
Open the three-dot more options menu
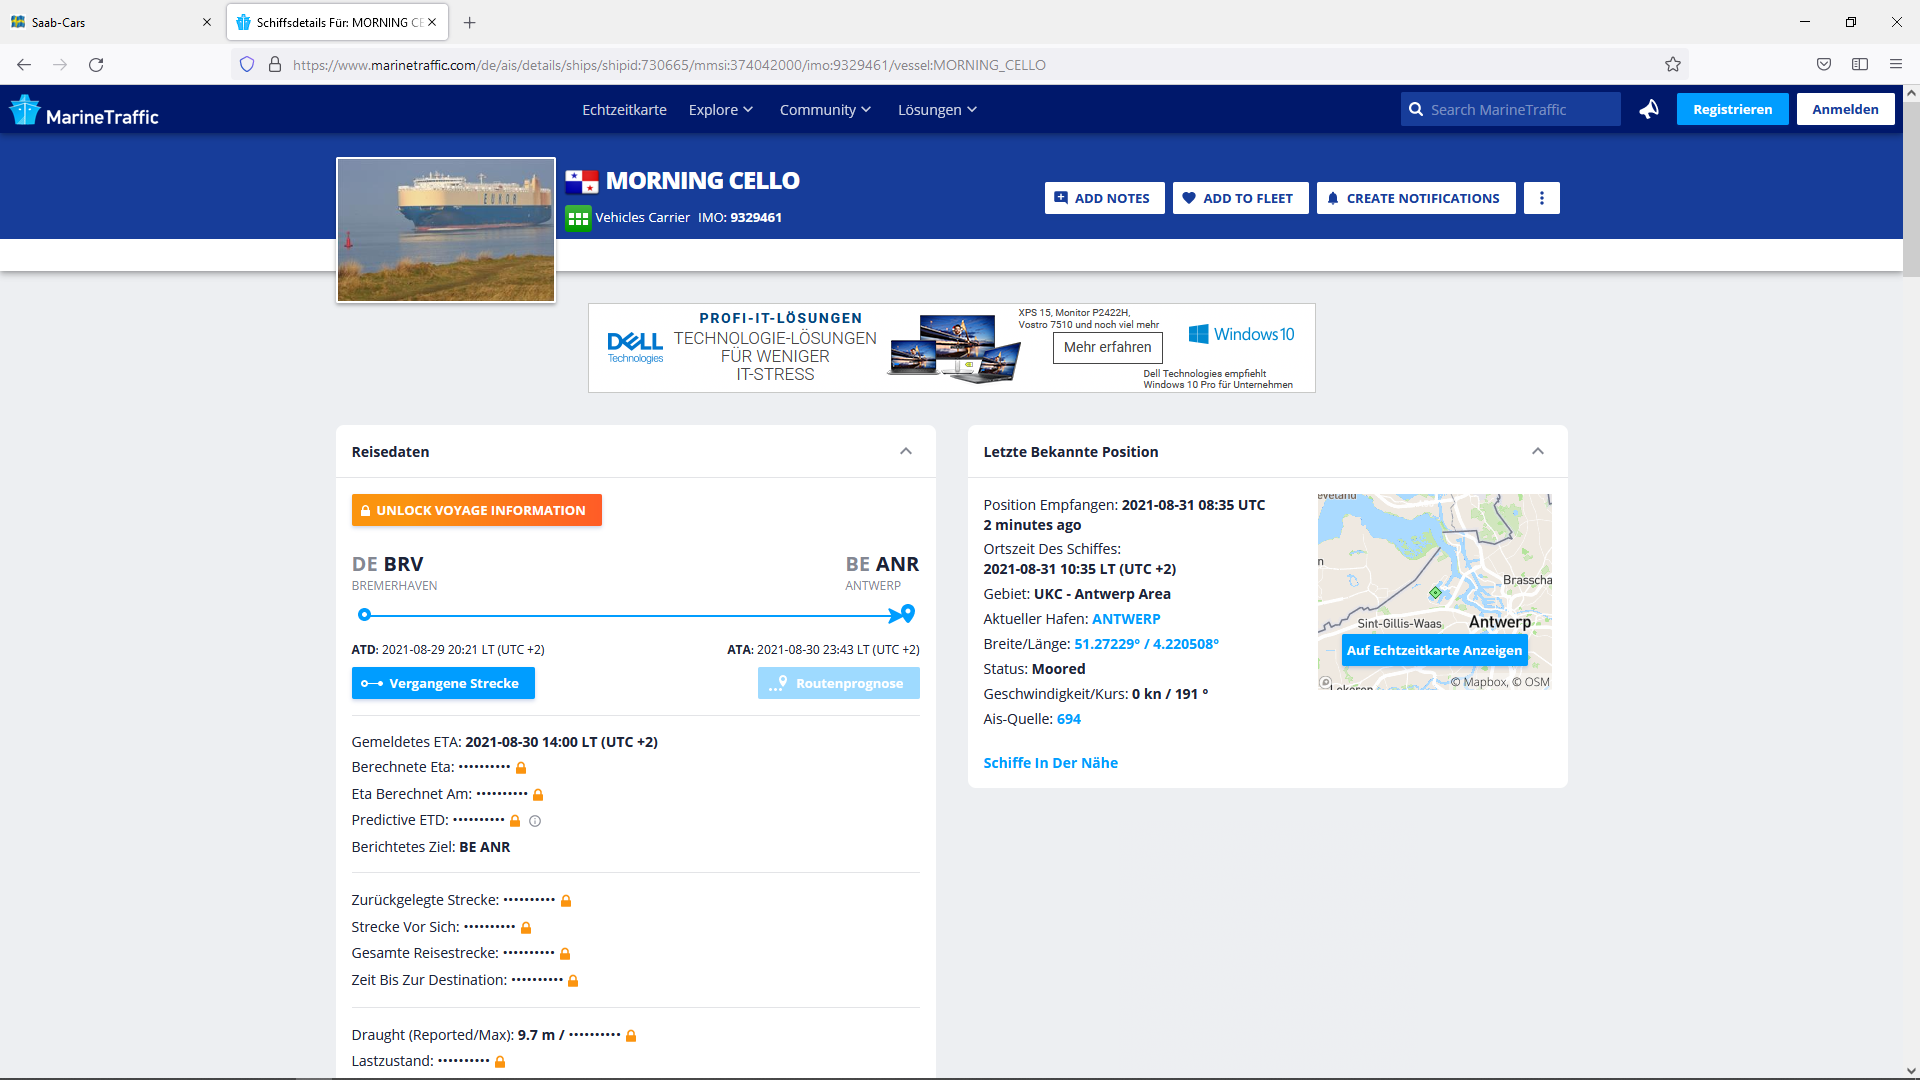point(1541,198)
